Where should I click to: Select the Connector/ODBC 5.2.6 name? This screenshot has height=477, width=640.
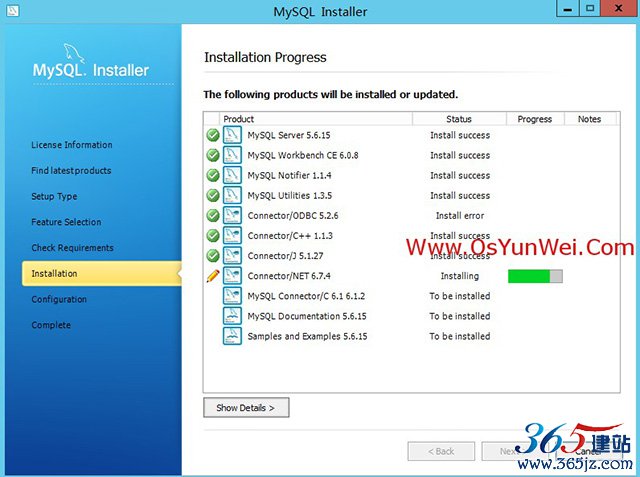[x=293, y=215]
